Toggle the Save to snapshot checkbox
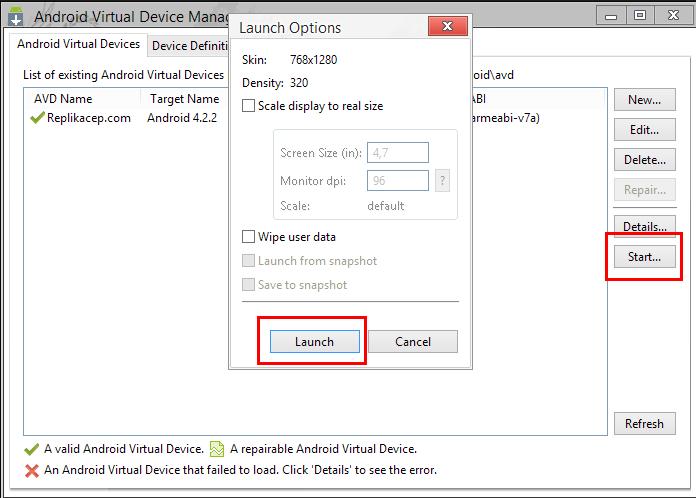The height and width of the screenshot is (498, 696). click(249, 285)
